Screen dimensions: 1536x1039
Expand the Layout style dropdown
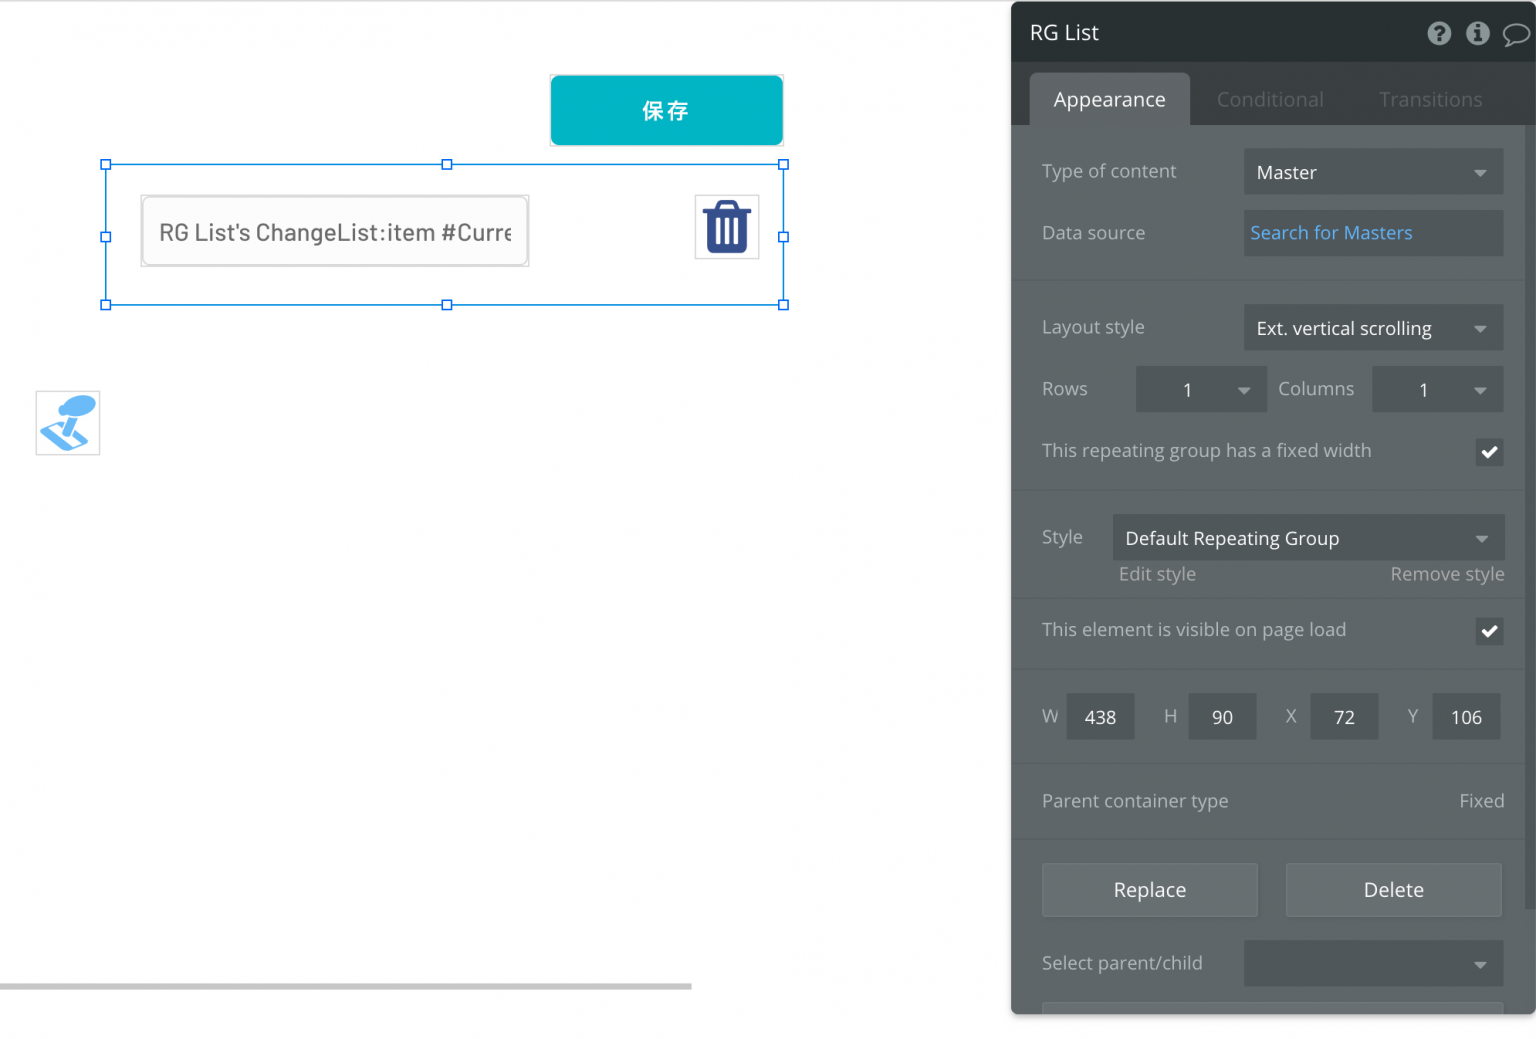[x=1372, y=327]
